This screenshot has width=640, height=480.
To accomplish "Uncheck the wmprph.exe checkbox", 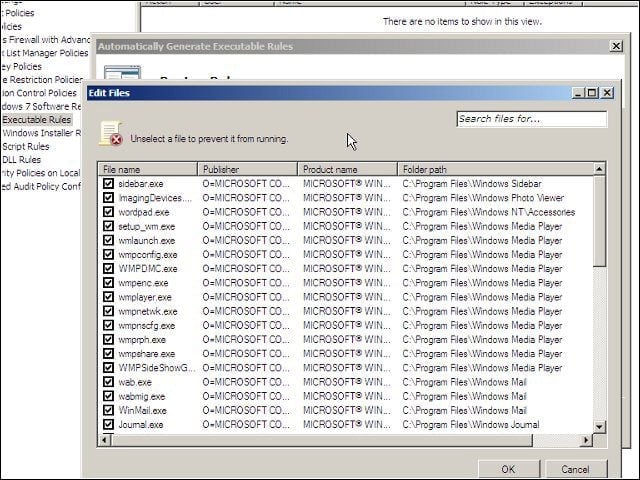I will 108,340.
